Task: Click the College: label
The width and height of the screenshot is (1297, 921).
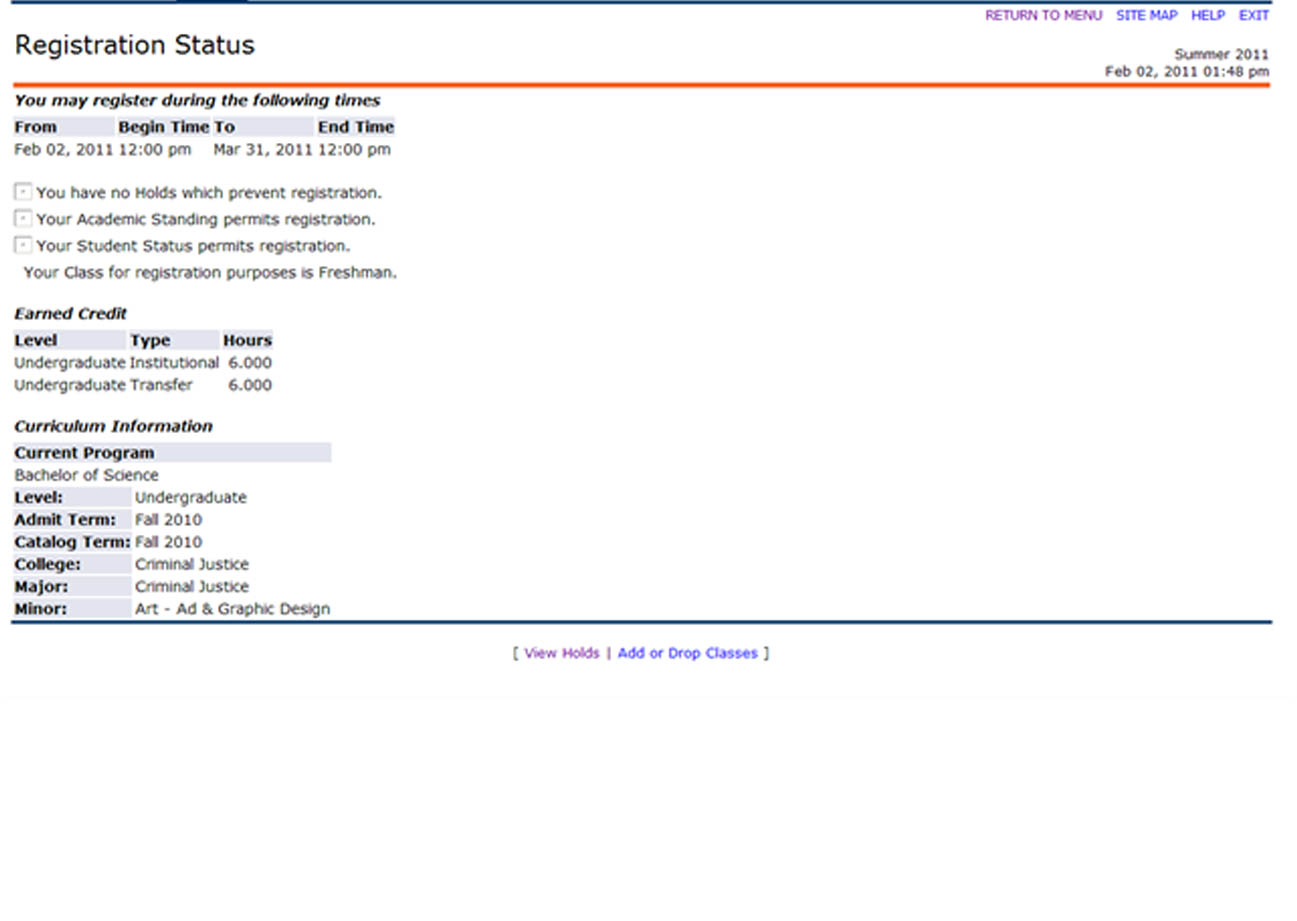Action: (72, 564)
